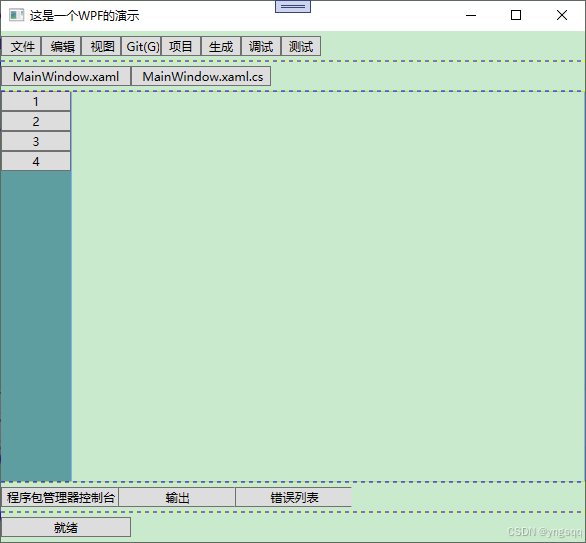The height and width of the screenshot is (543, 586).
Task: Close the WPF demo window
Action: point(562,15)
